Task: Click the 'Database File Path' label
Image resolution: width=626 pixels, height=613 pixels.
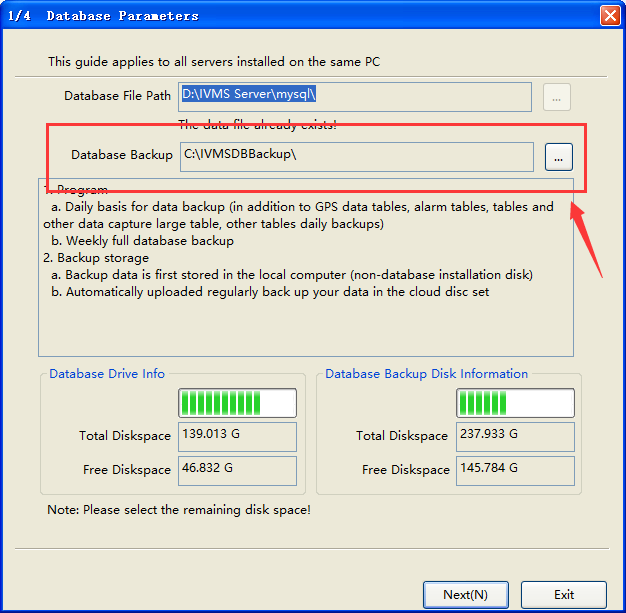Action: coord(117,96)
